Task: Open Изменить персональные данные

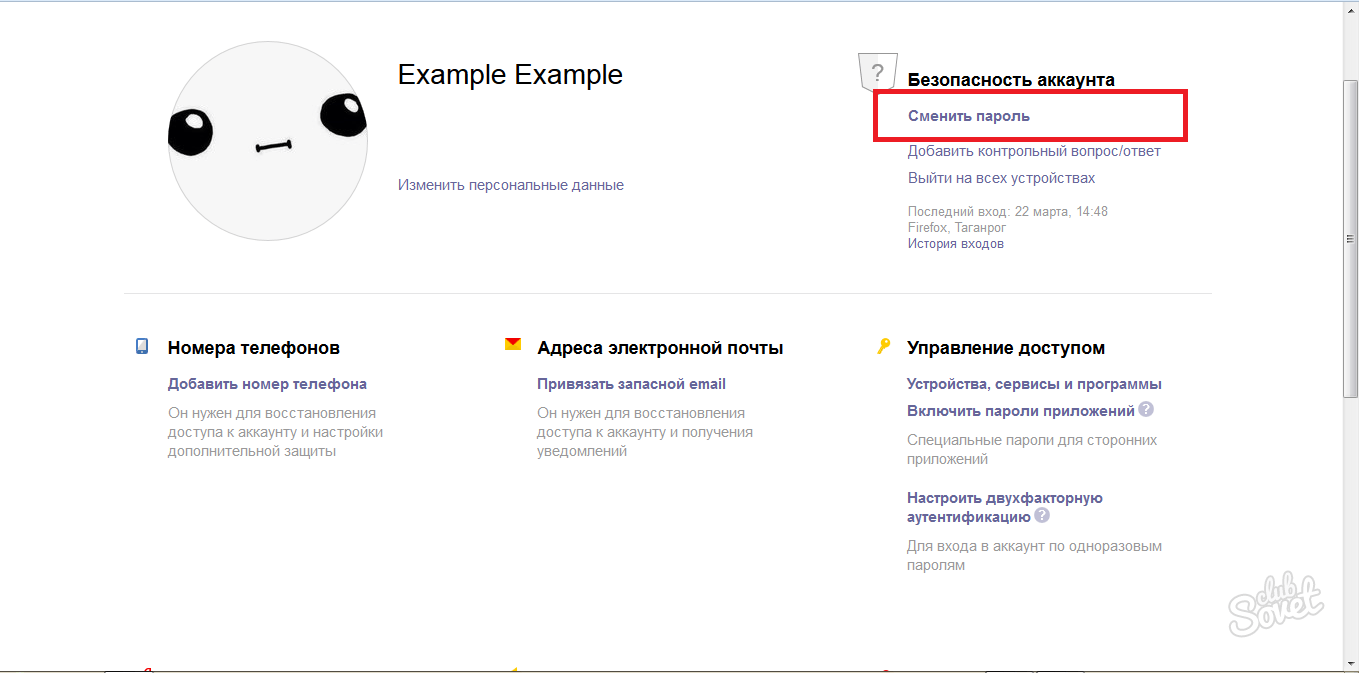Action: [x=510, y=185]
